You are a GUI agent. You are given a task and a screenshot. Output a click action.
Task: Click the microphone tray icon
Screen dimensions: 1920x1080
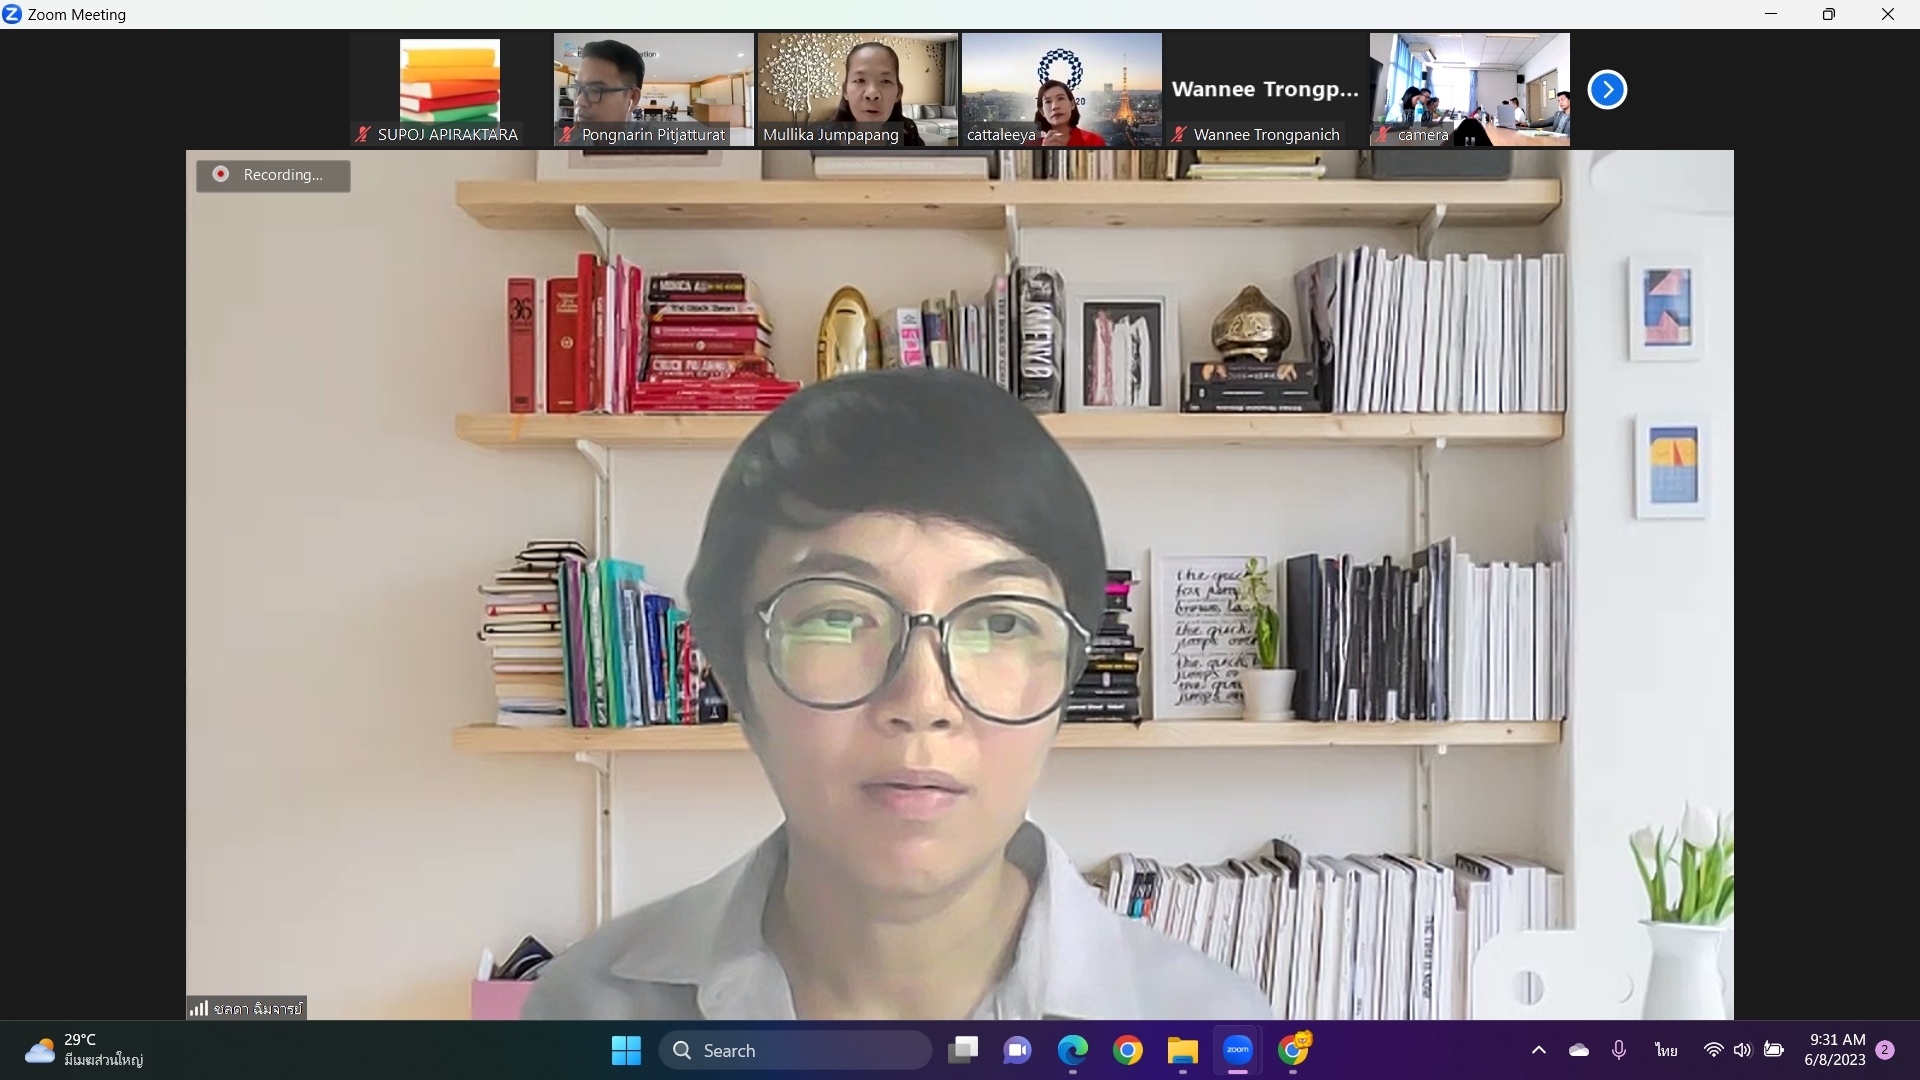(1619, 1050)
